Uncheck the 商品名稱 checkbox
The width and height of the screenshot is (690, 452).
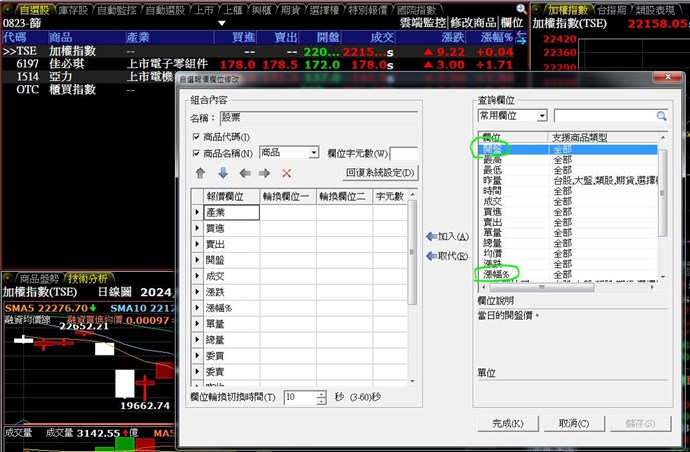click(196, 154)
